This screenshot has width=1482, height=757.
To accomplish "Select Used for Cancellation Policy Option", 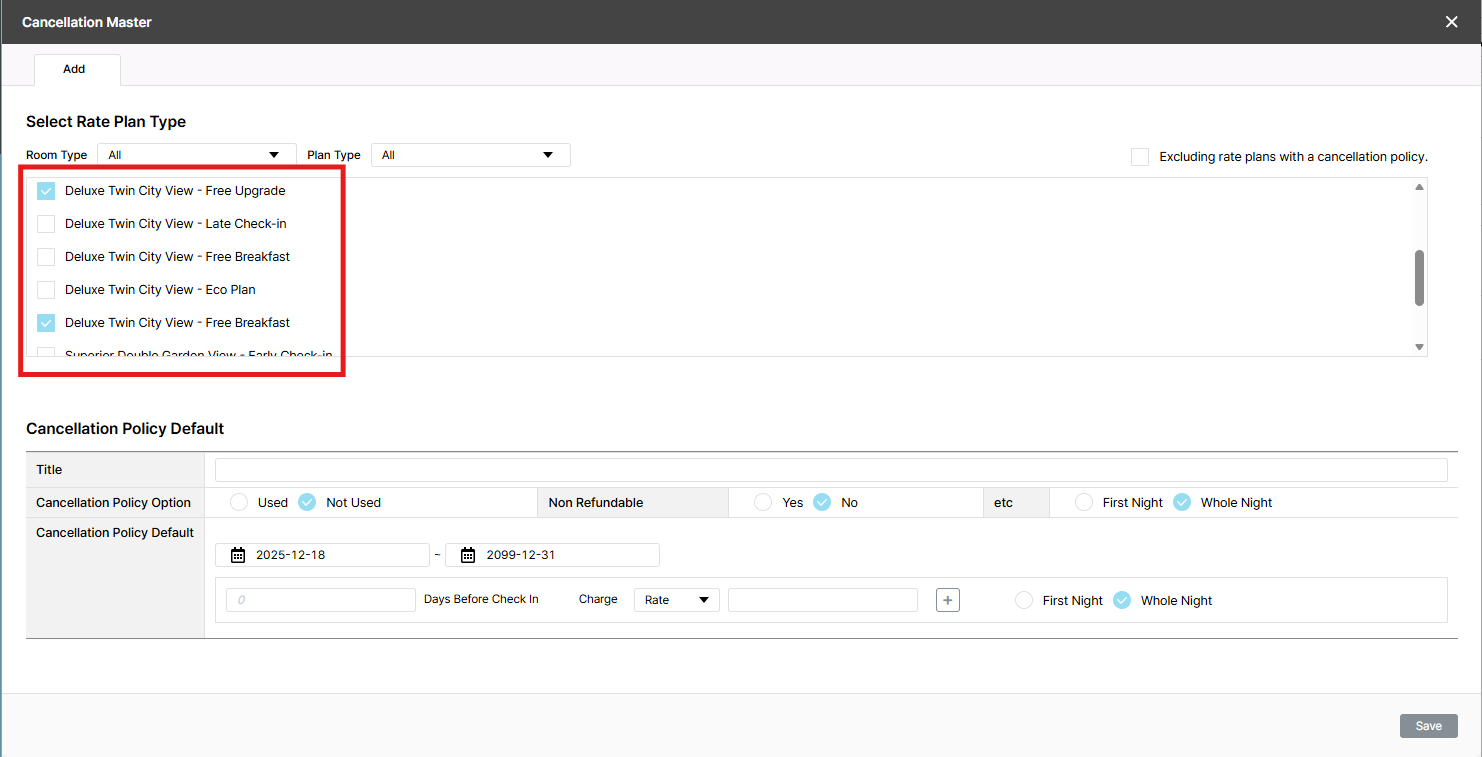I will tap(239, 502).
